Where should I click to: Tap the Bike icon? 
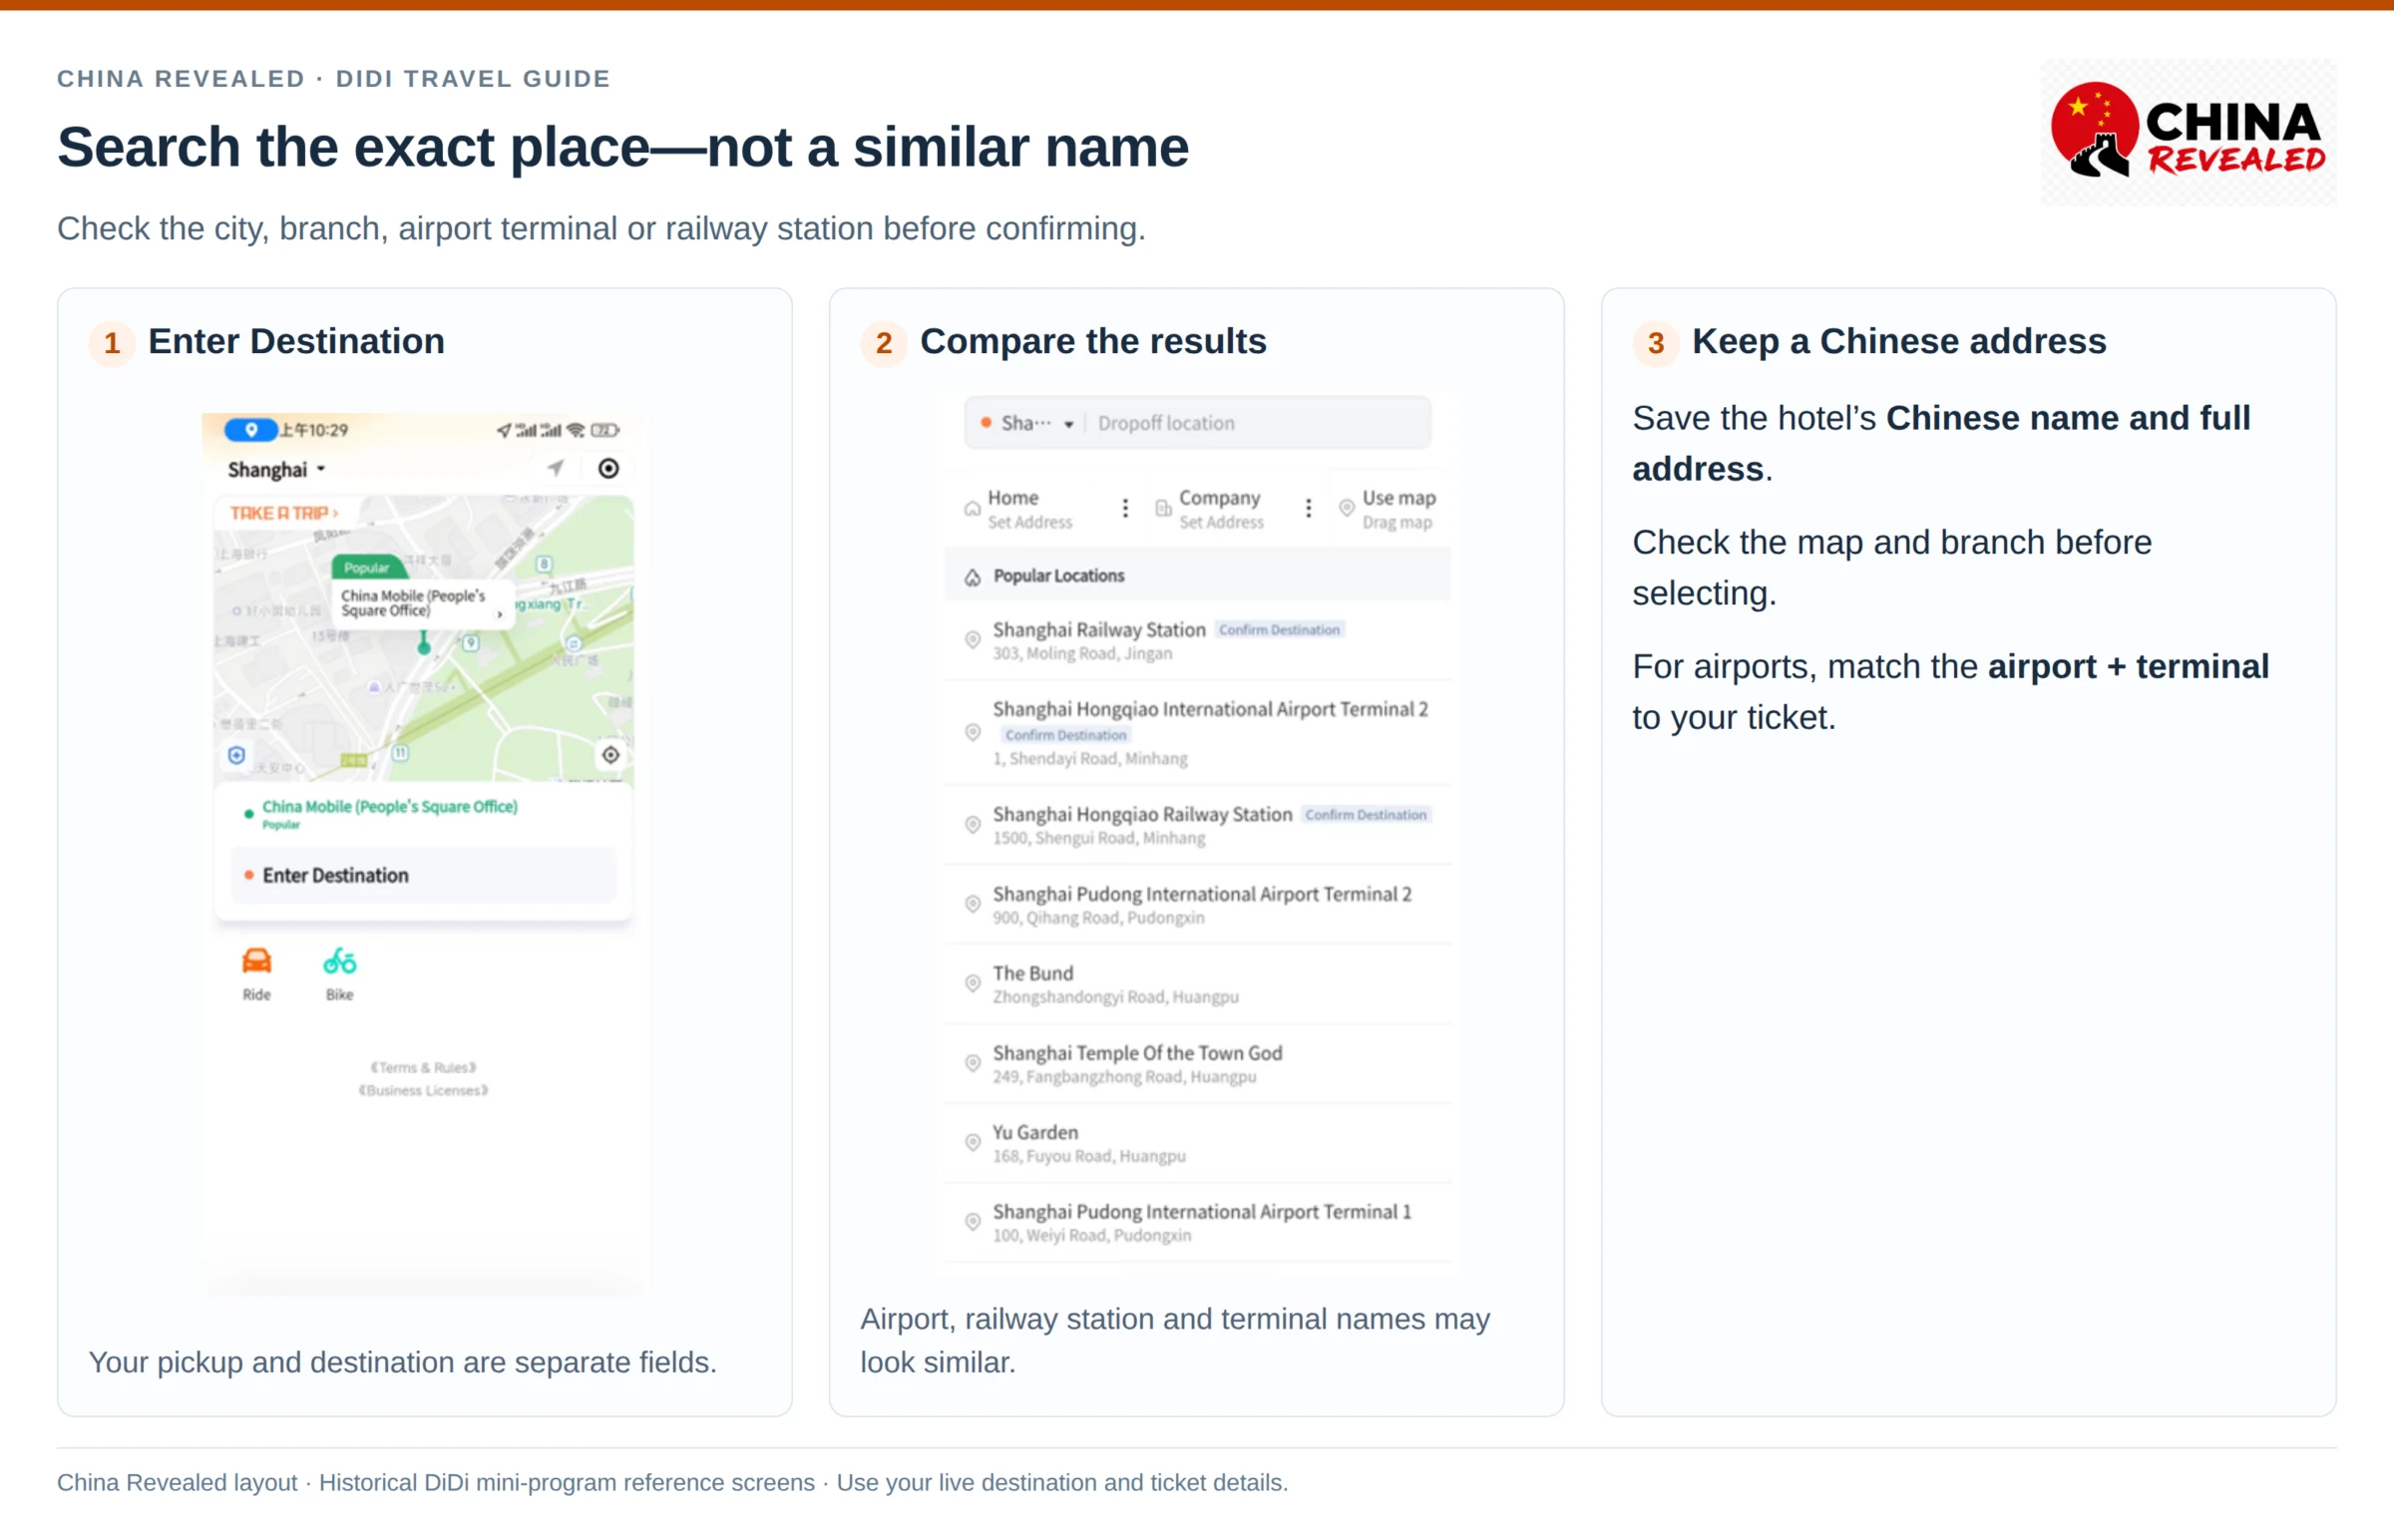pos(340,961)
